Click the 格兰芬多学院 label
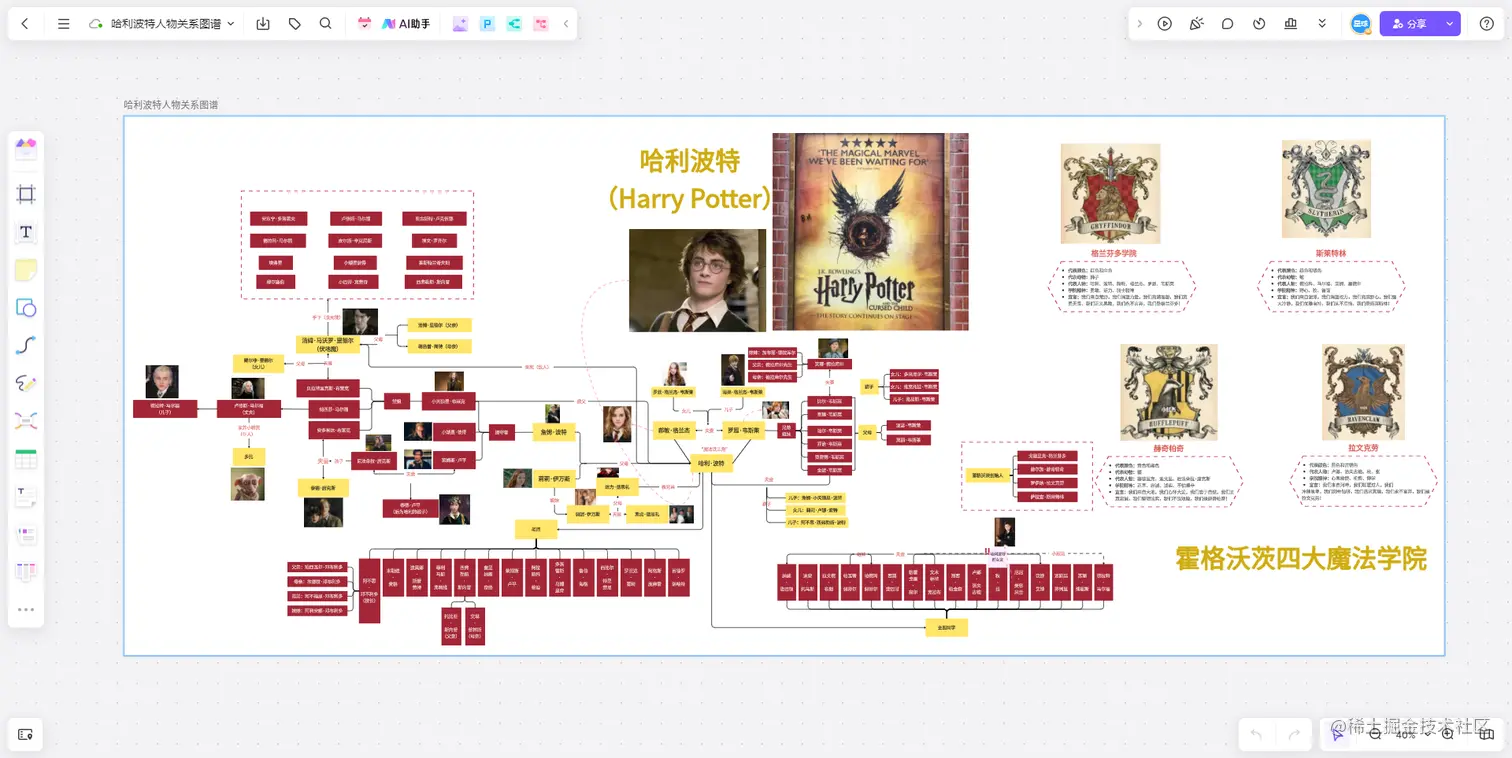 [1113, 253]
